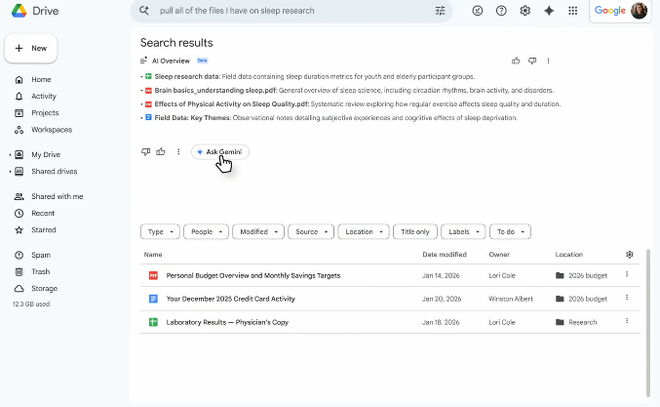Open Personal Budget Overview PDF file
The height and width of the screenshot is (407, 660).
click(253, 275)
